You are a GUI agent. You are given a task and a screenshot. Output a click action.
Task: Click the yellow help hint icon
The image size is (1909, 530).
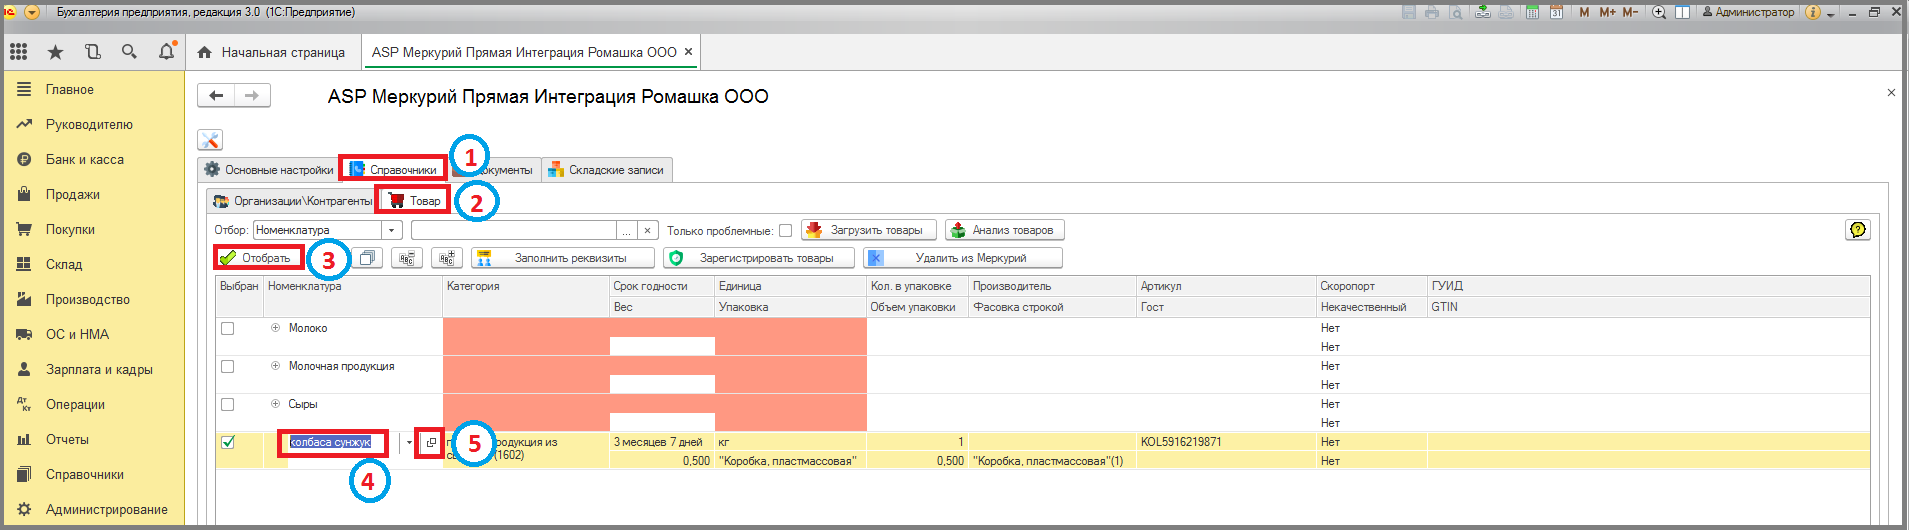click(1857, 230)
